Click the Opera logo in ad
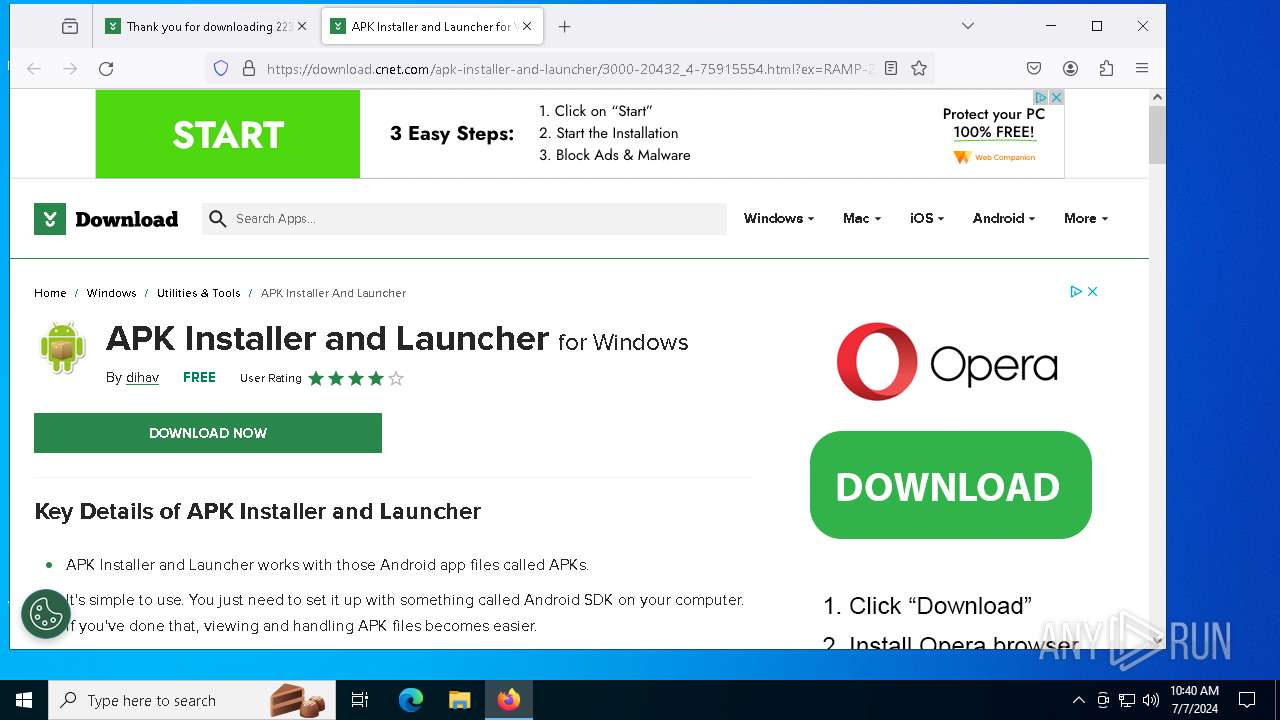The image size is (1280, 720). point(947,361)
